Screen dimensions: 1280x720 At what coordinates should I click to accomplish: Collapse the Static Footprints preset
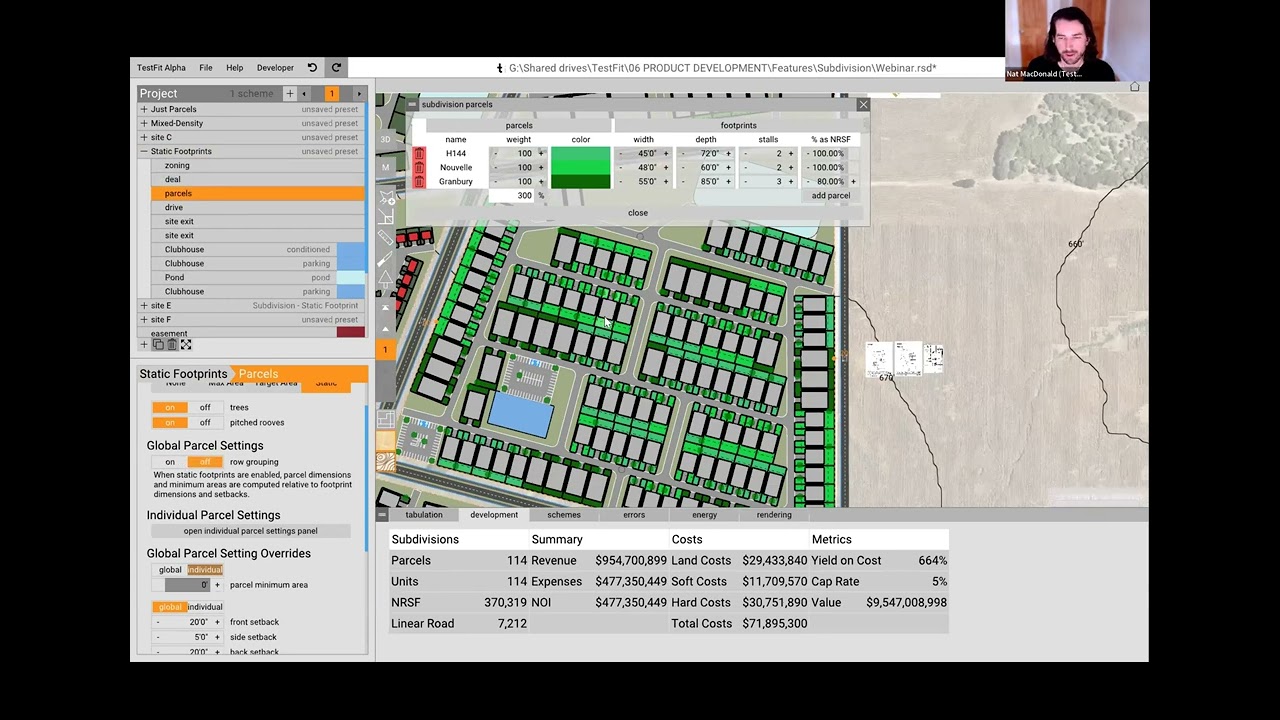pyautogui.click(x=144, y=151)
